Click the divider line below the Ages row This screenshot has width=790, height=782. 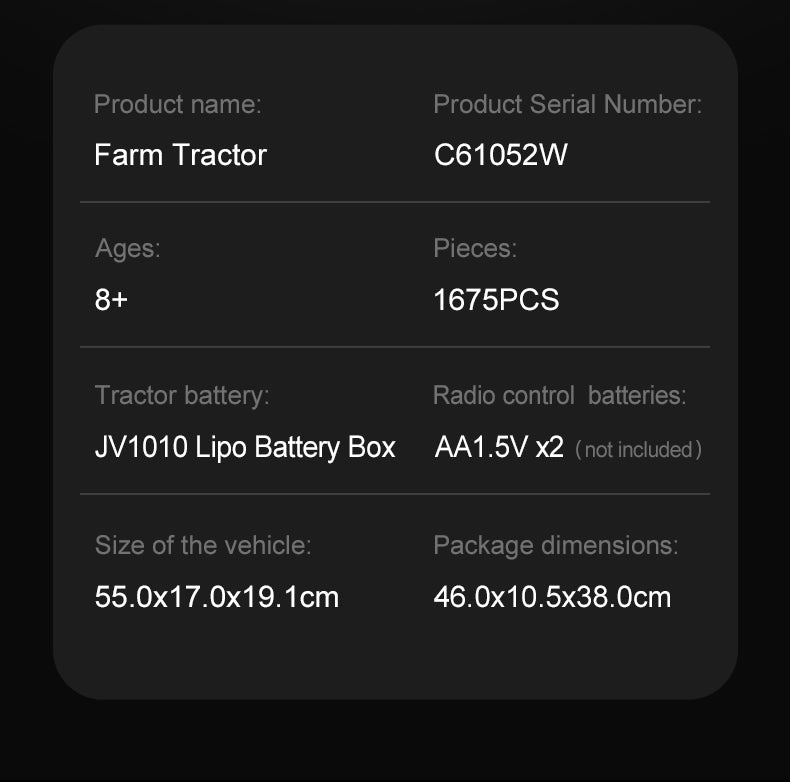pyautogui.click(x=395, y=347)
